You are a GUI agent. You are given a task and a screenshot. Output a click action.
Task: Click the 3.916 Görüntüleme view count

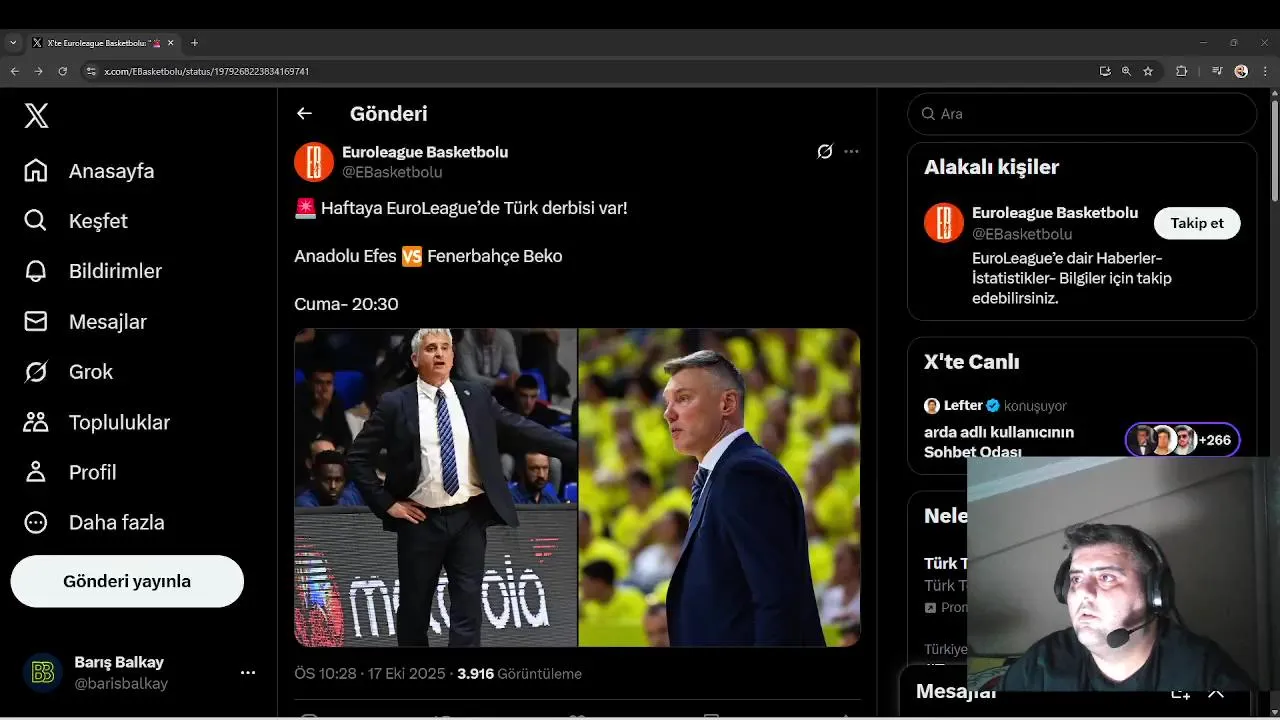[519, 674]
